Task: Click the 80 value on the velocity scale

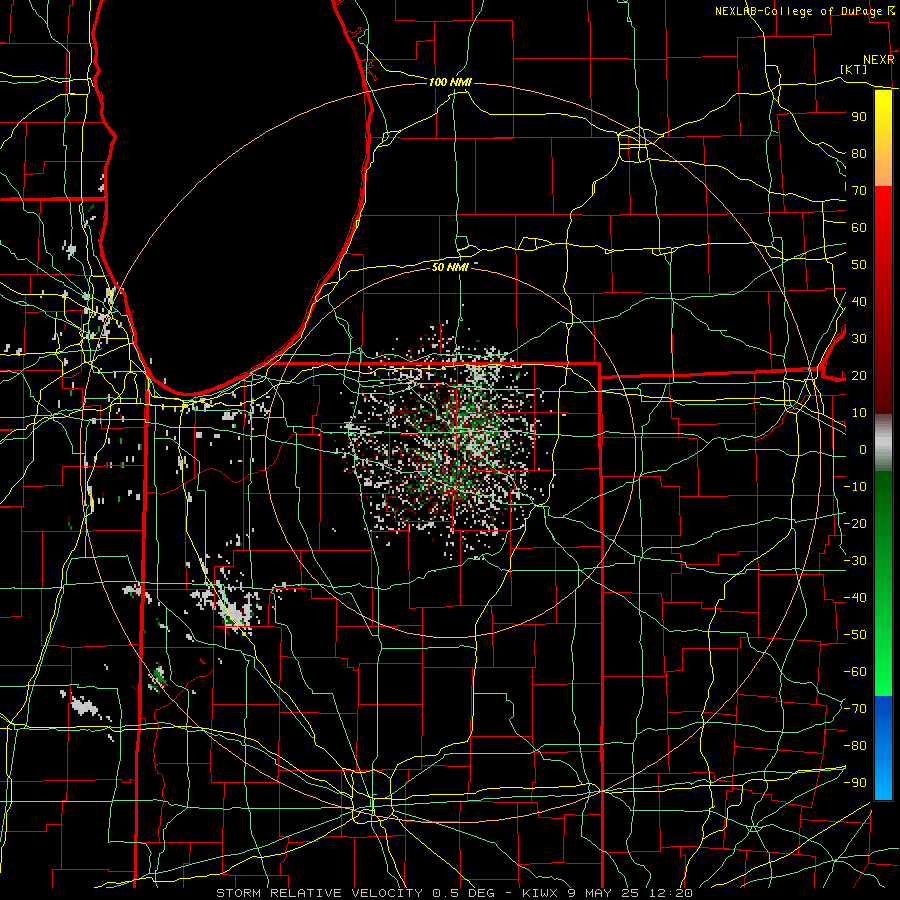Action: click(859, 153)
